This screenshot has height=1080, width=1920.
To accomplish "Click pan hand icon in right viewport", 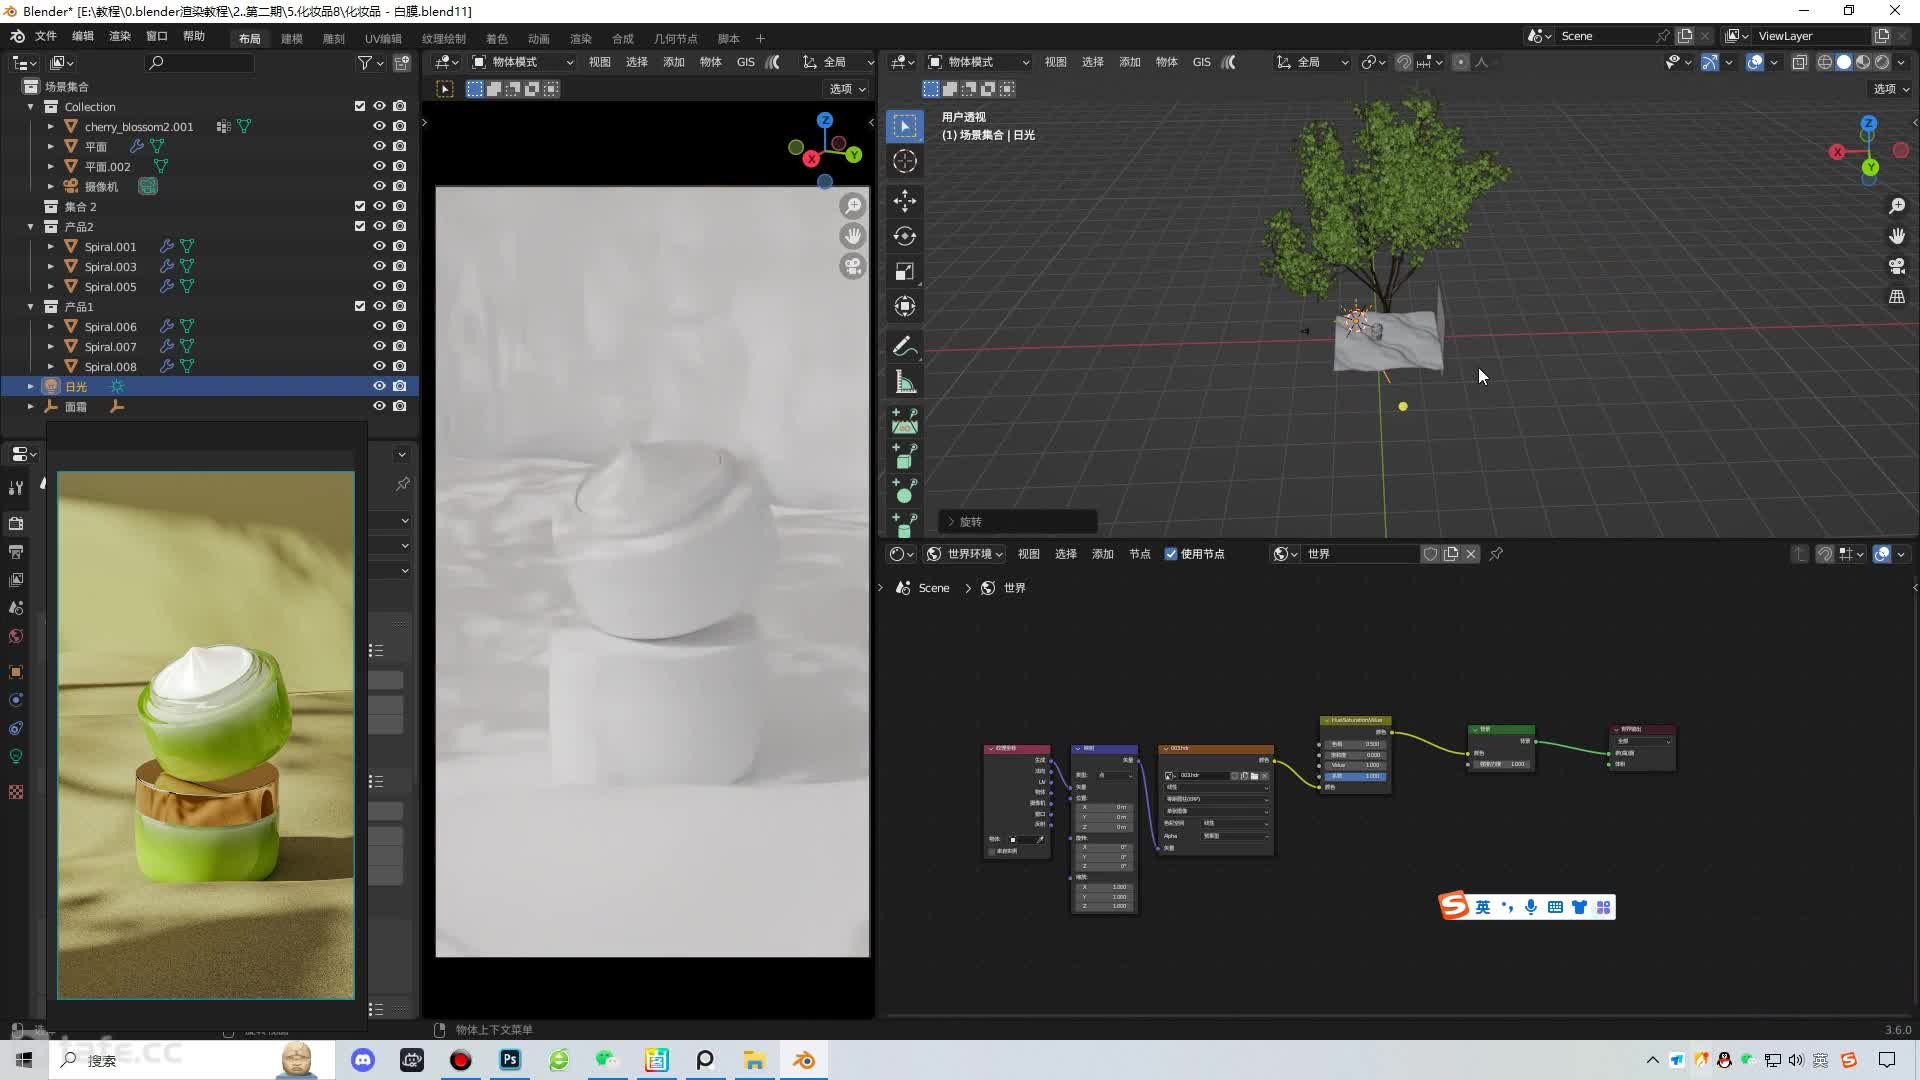I will pyautogui.click(x=1897, y=236).
